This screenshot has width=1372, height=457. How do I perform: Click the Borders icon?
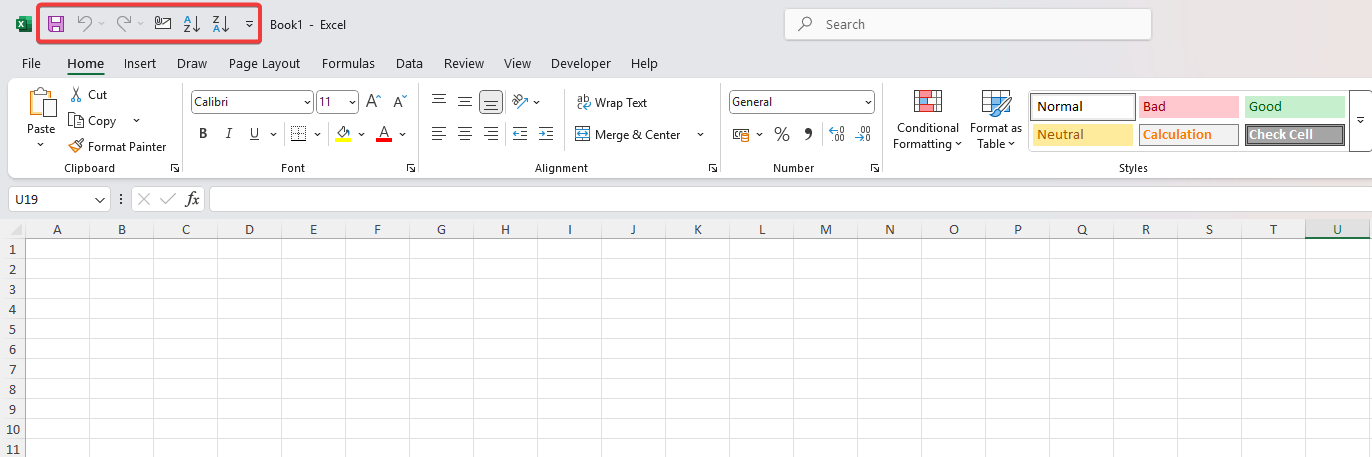(298, 134)
